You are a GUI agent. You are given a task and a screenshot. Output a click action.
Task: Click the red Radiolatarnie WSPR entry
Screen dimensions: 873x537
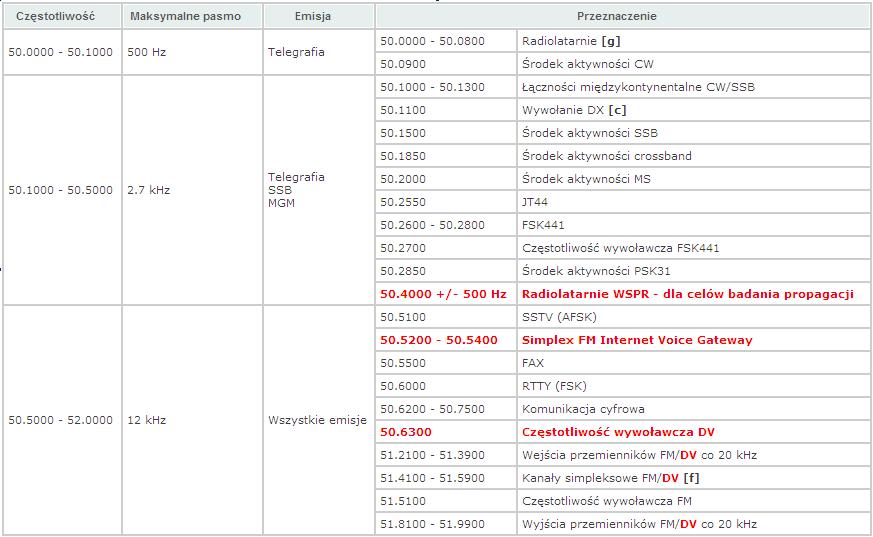coord(687,294)
